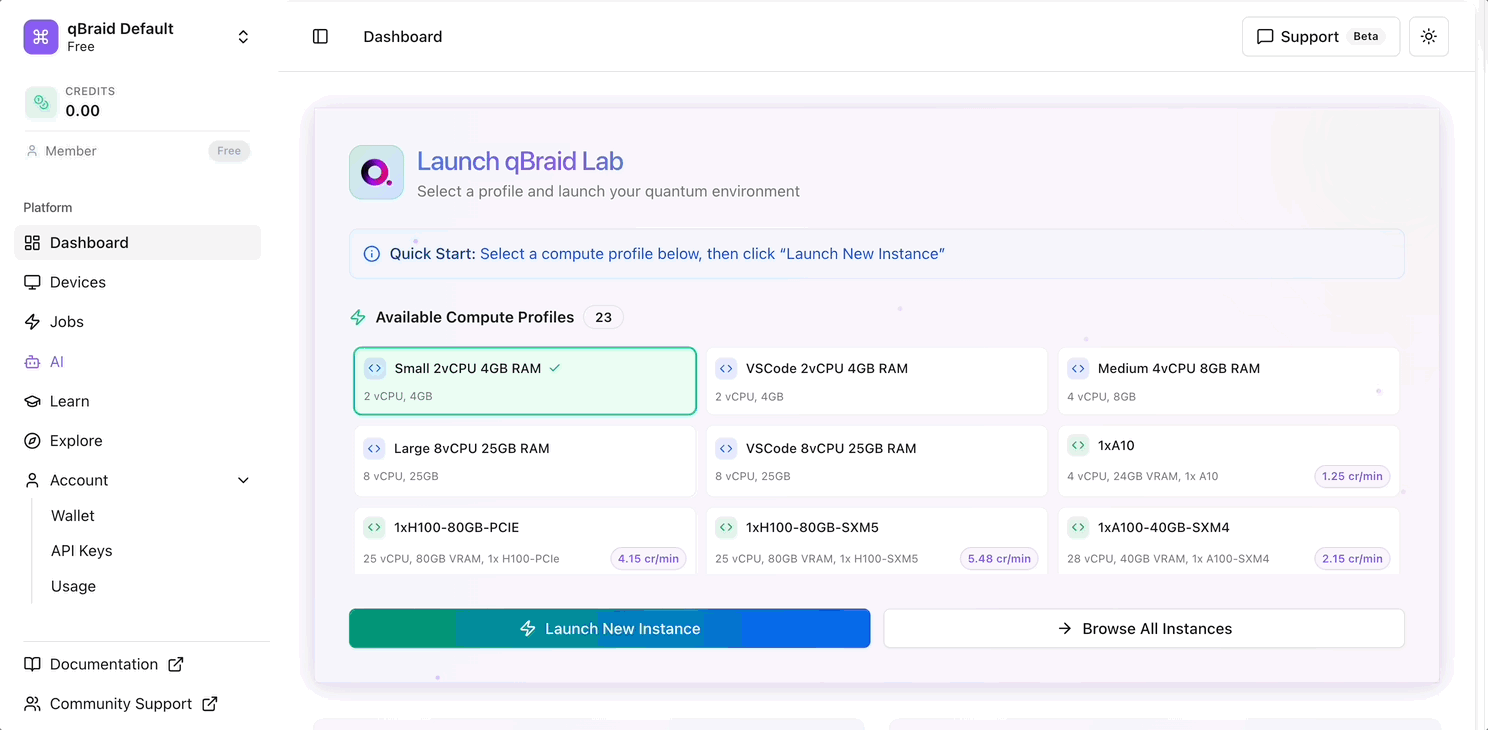Open Explore in sidebar
The height and width of the screenshot is (730, 1488).
click(x=138, y=441)
